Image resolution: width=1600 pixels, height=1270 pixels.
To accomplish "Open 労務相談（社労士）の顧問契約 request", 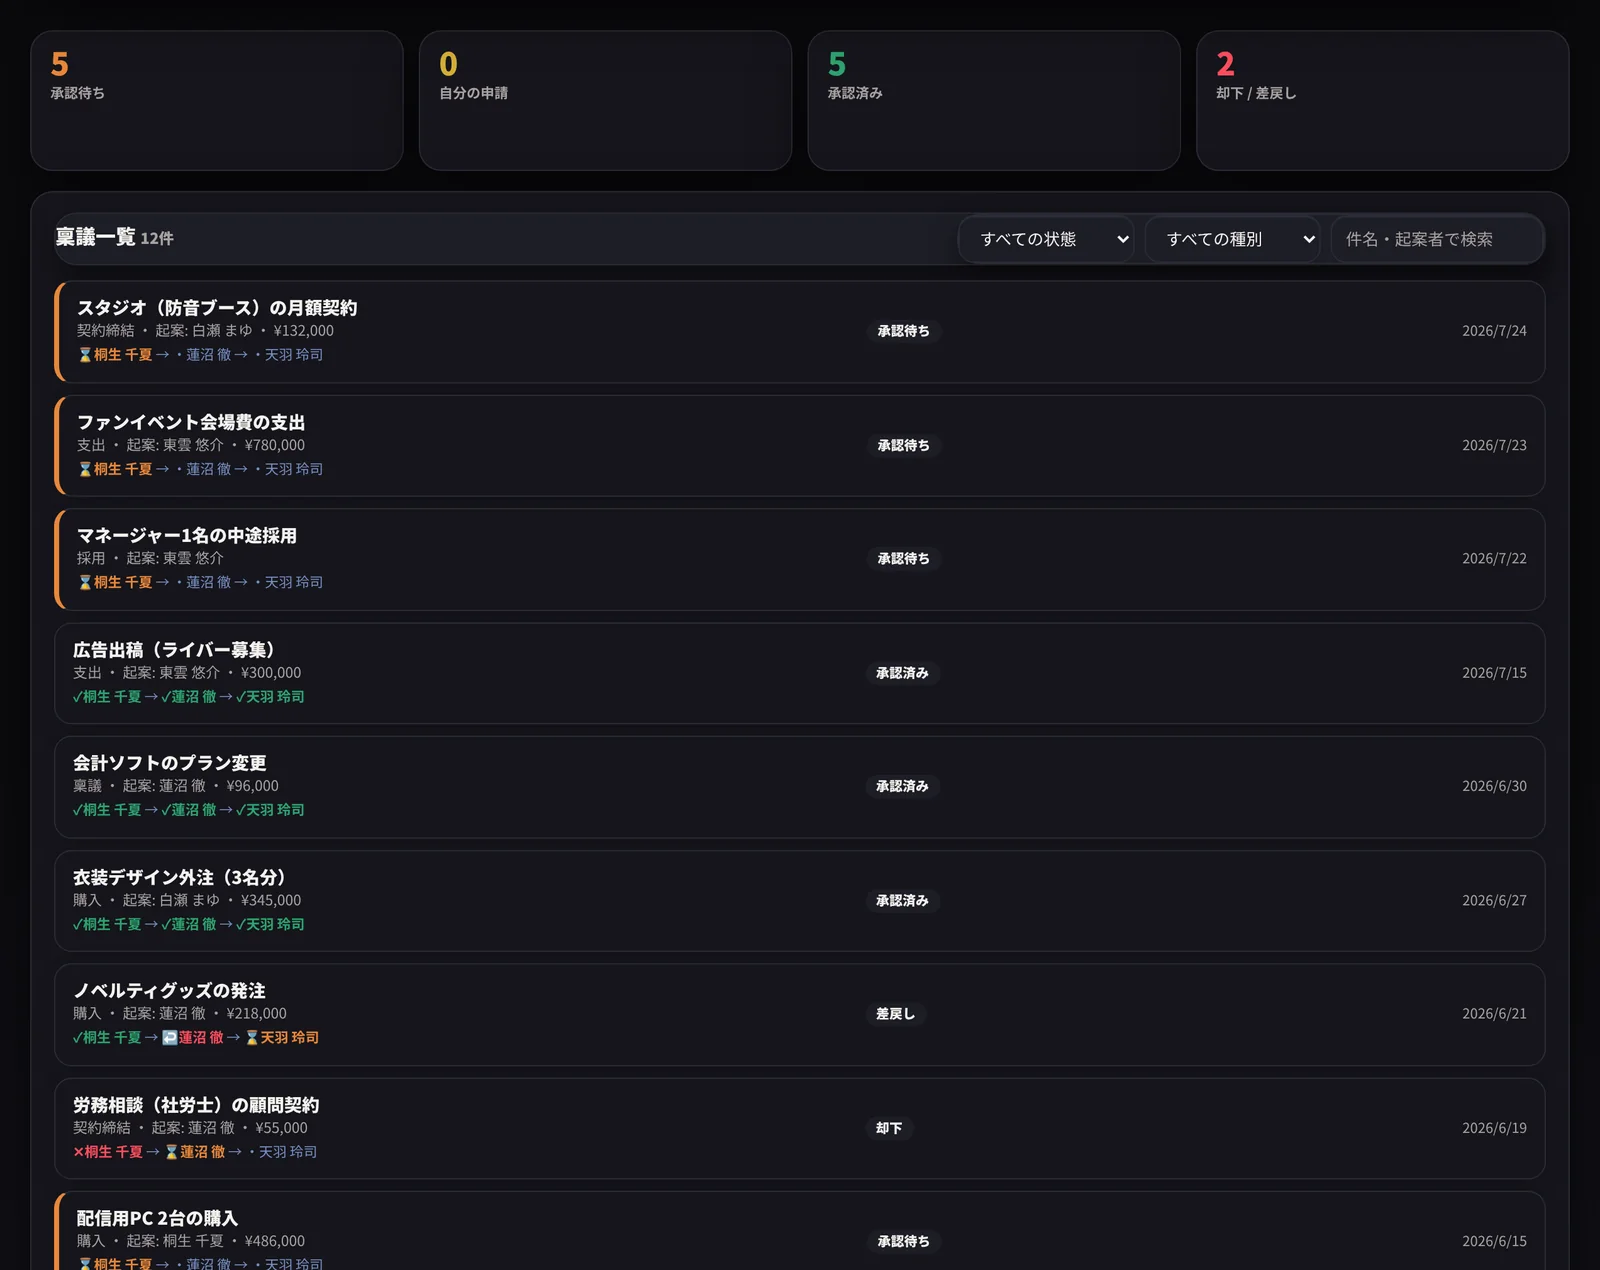I will click(x=800, y=1128).
